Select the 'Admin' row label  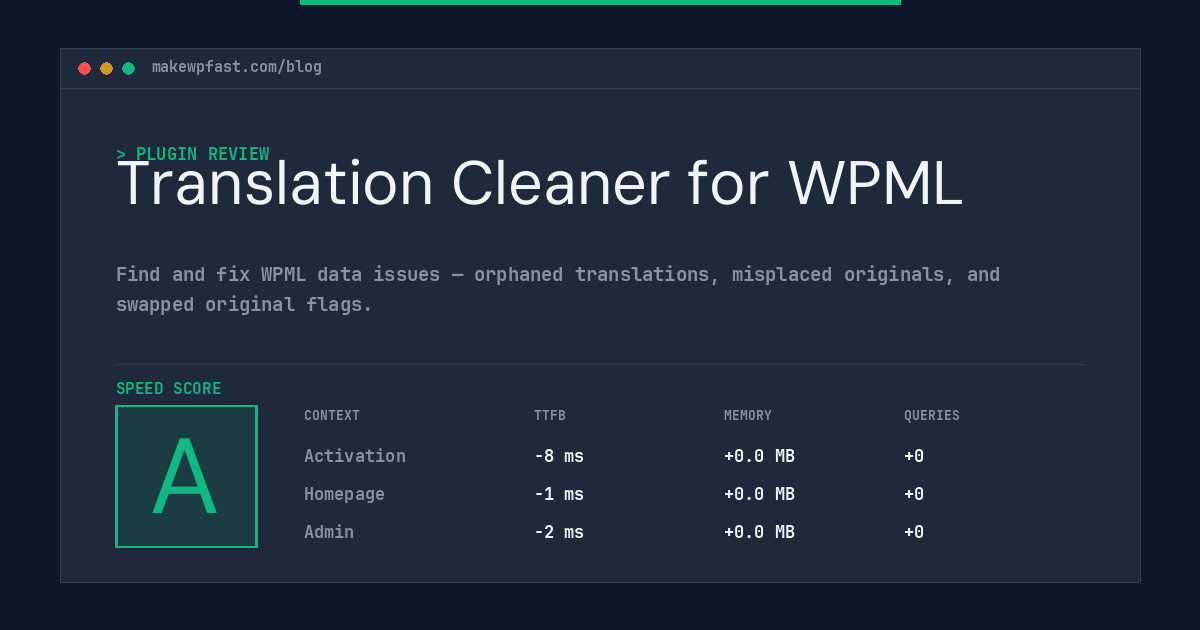coord(329,532)
